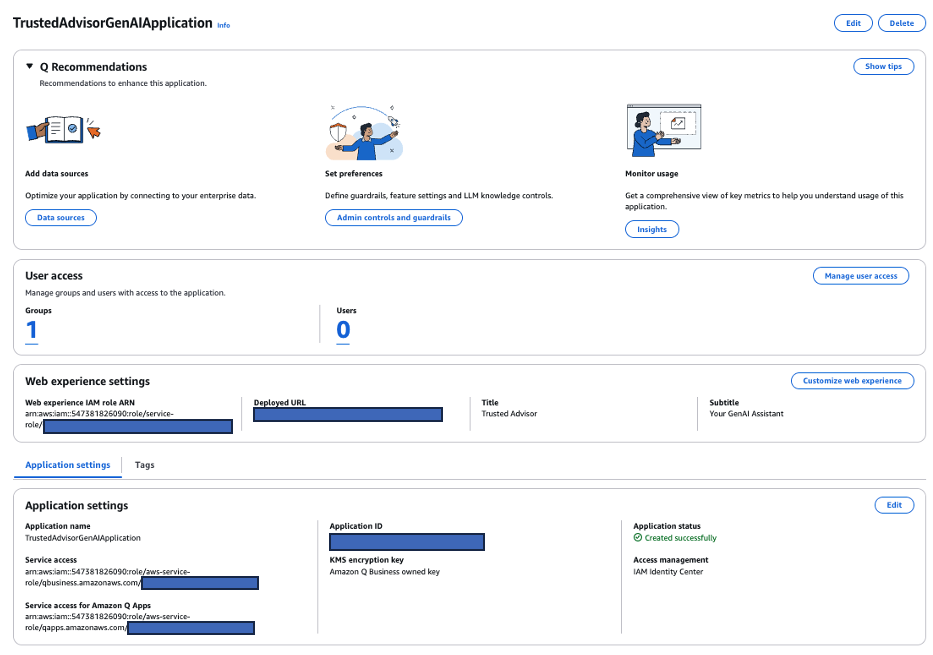Click Edit in Application settings panel
Image resolution: width=933 pixels, height=655 pixels.
click(894, 505)
